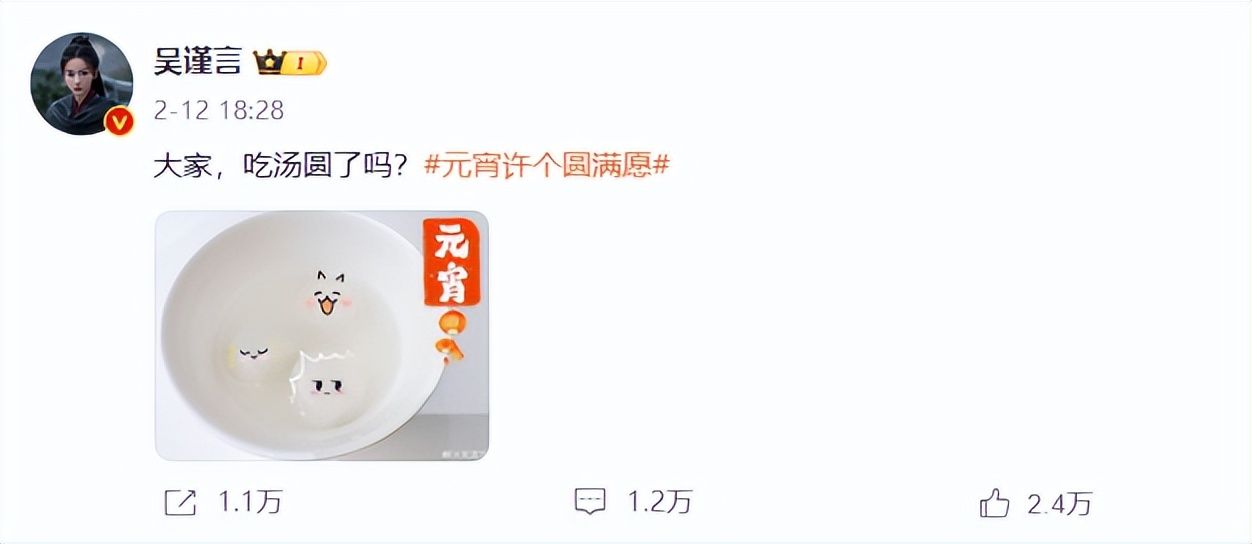Click the orange 元宵 sticker on photo
Image resolution: width=1252 pixels, height=544 pixels.
[x=452, y=263]
